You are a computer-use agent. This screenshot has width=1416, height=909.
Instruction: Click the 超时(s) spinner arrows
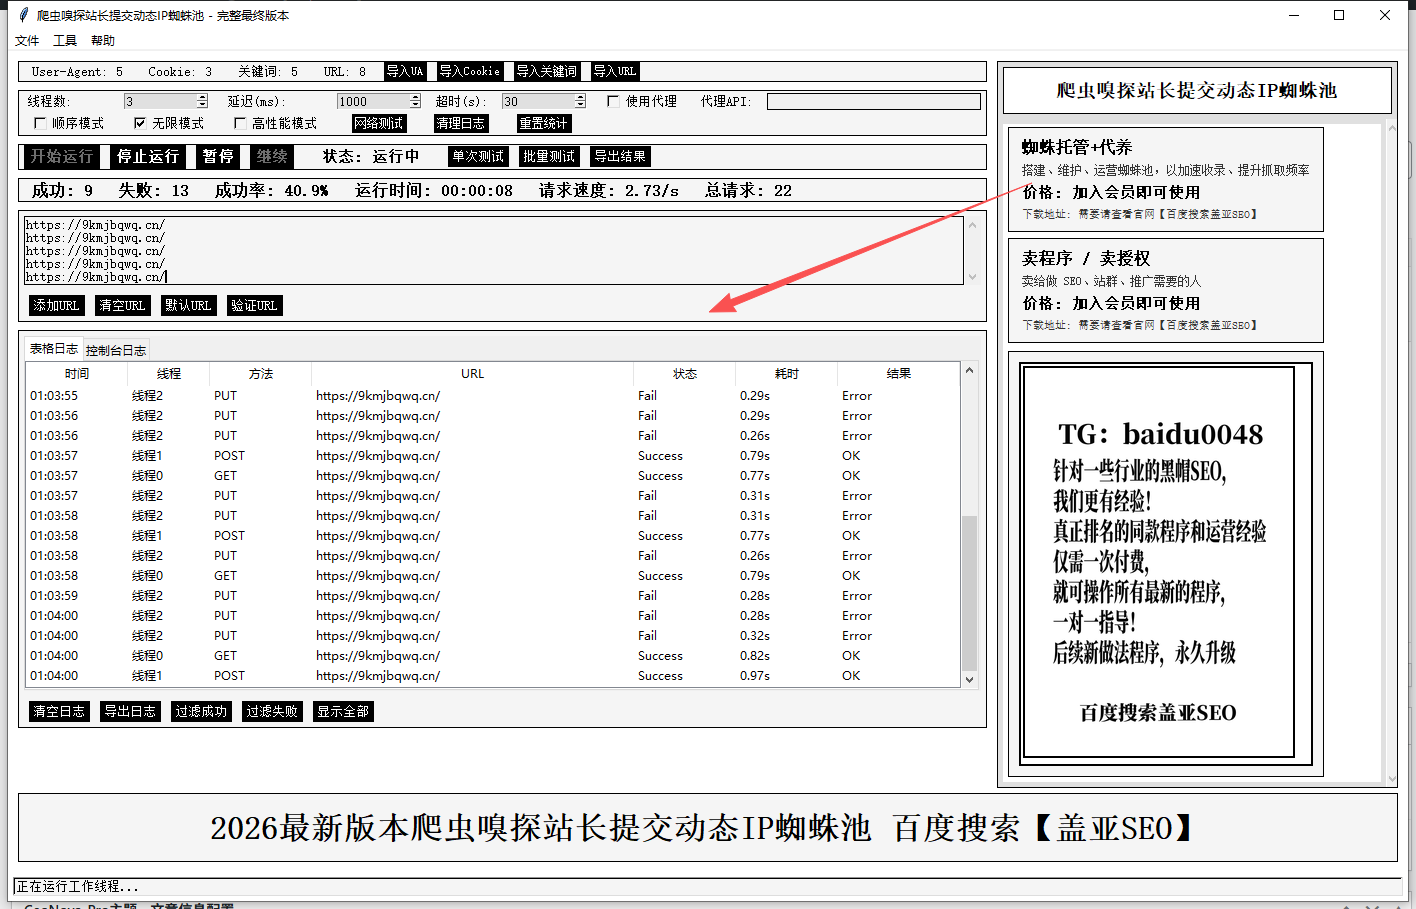click(580, 101)
